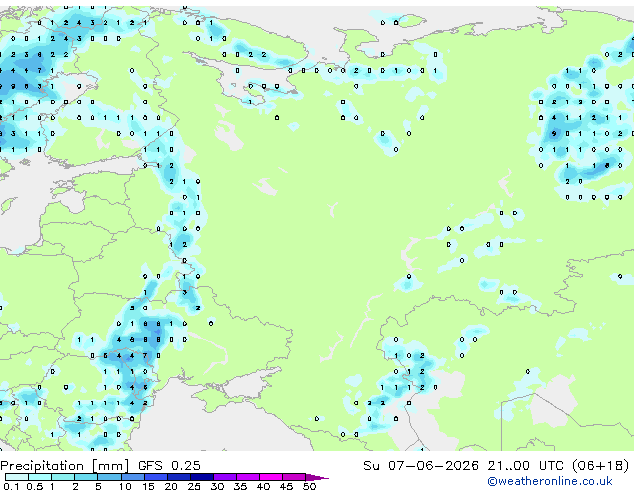Click the 'Su' weekday label

tap(372, 466)
